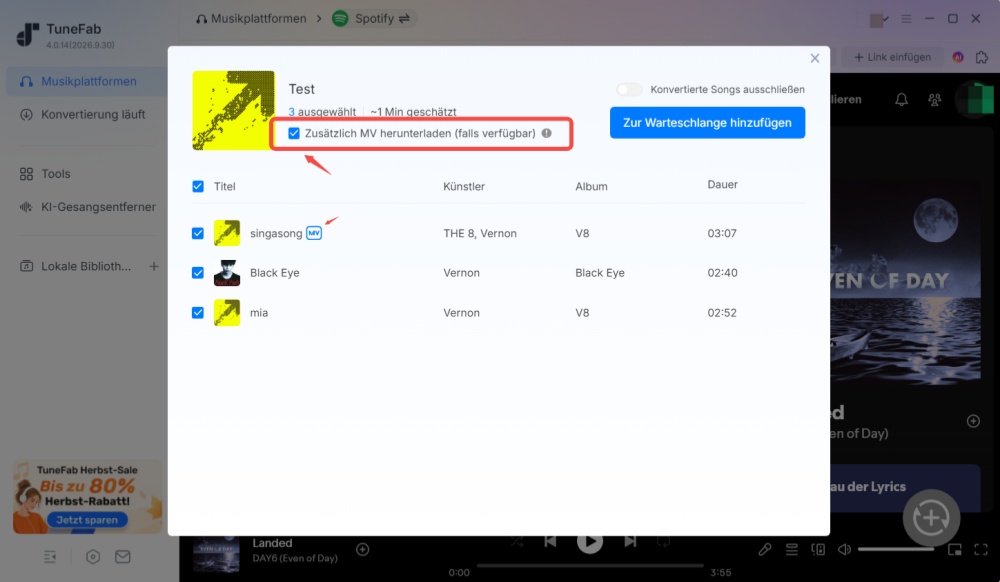Click the Test playlist cover image
The image size is (1000, 582).
click(x=233, y=110)
